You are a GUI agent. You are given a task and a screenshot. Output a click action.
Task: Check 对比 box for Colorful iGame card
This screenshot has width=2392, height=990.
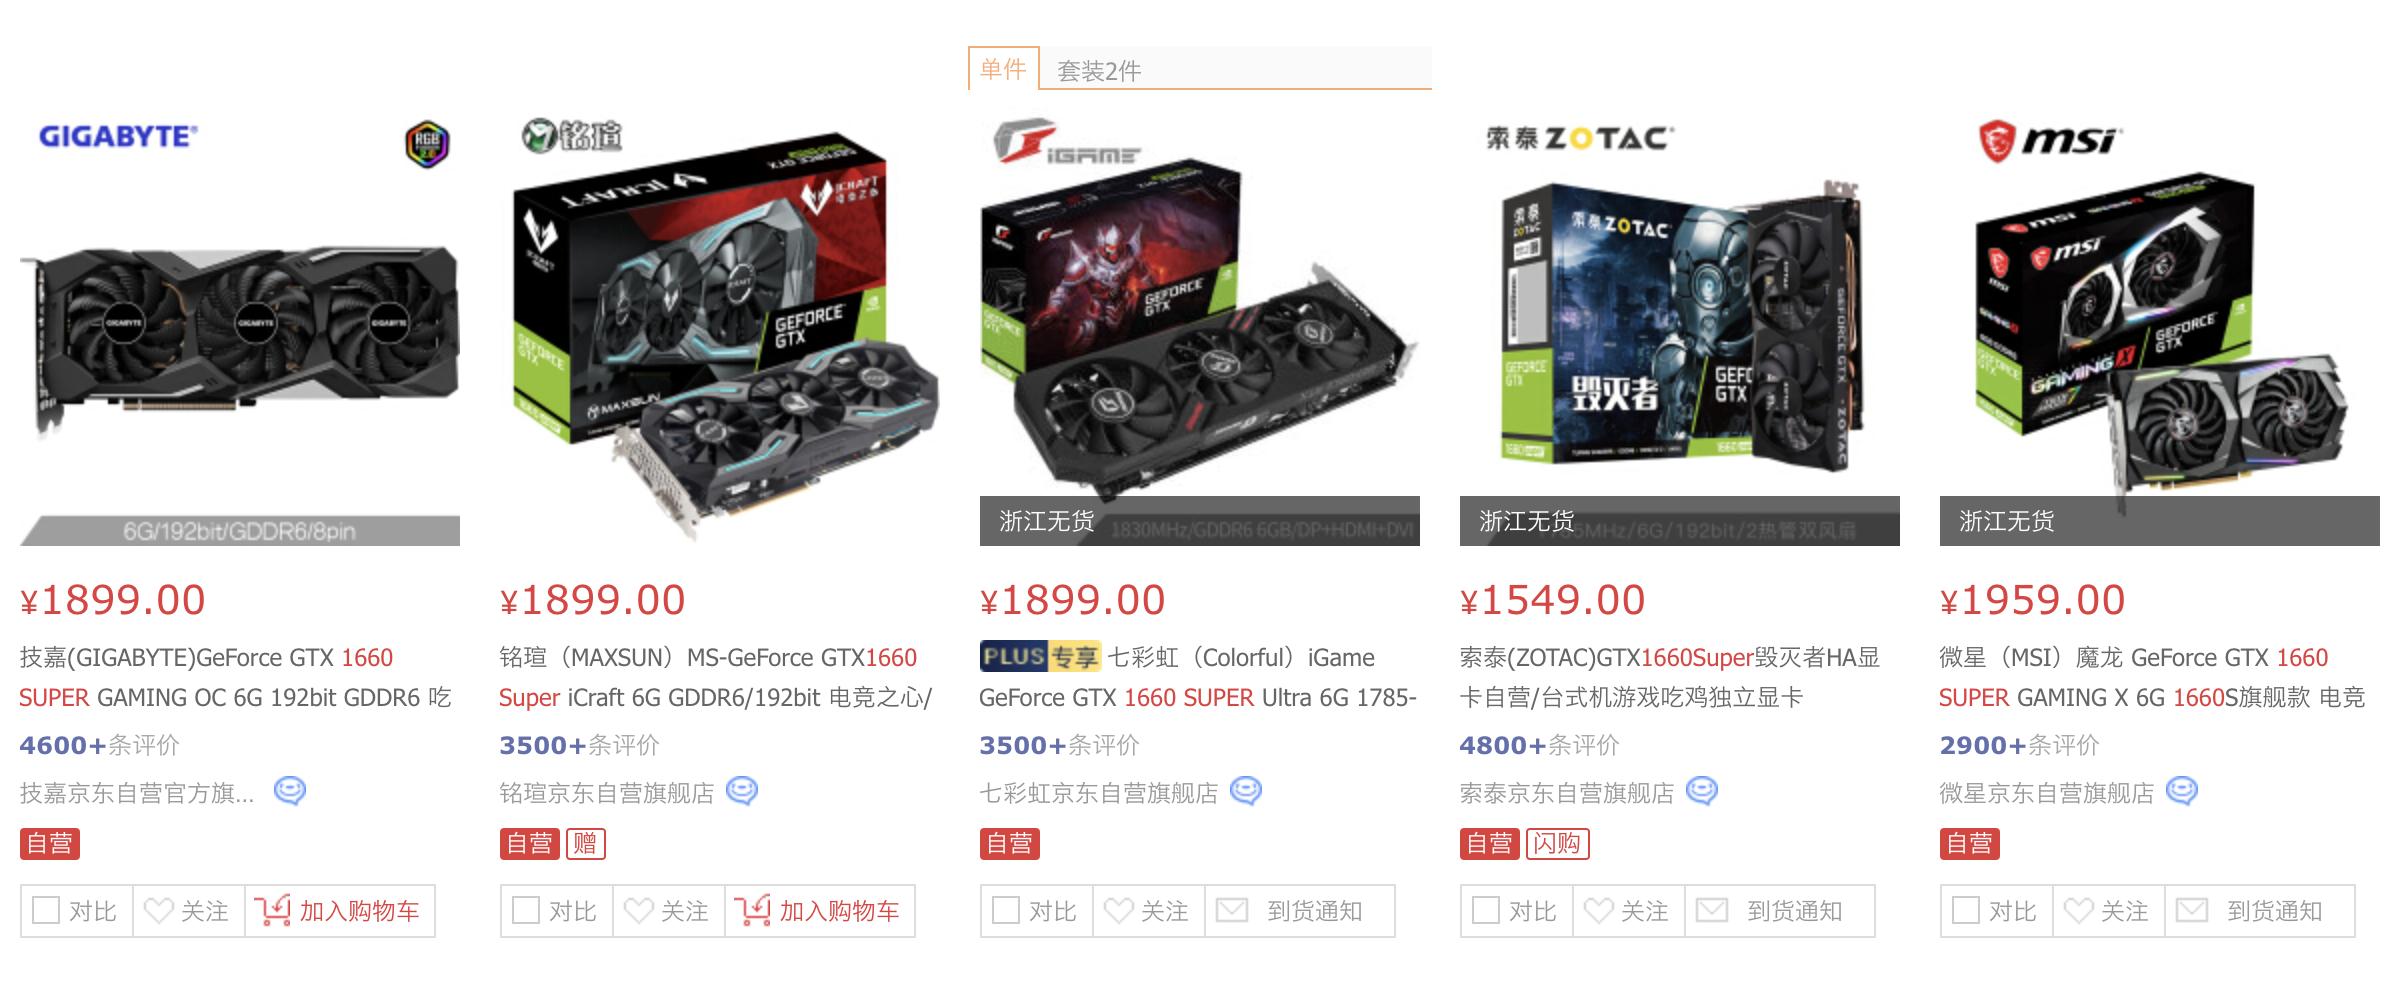(x=1006, y=910)
